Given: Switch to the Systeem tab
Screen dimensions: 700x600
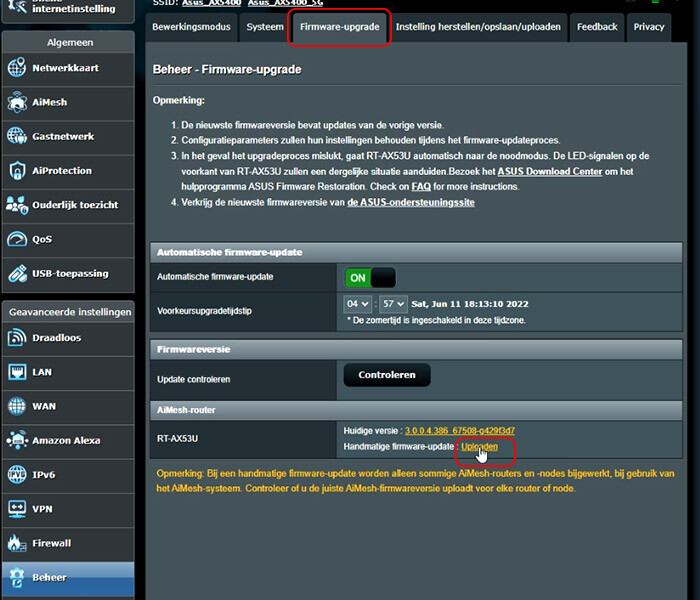Looking at the screenshot, I should tap(265, 27).
